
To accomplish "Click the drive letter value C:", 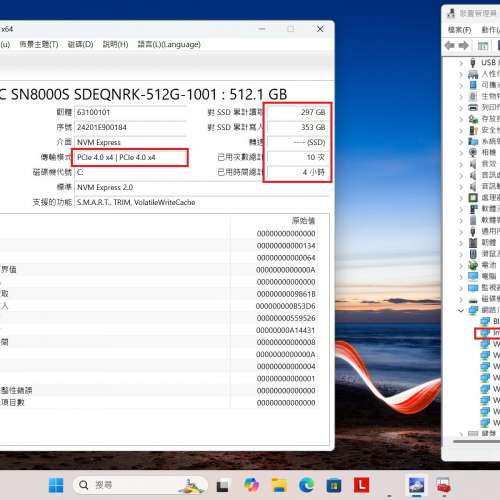I will [80, 172].
